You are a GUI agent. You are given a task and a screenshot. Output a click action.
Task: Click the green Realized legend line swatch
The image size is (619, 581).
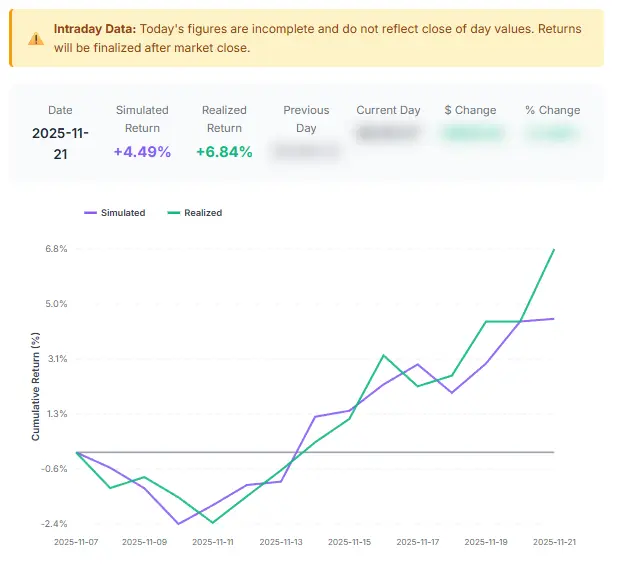pos(172,213)
